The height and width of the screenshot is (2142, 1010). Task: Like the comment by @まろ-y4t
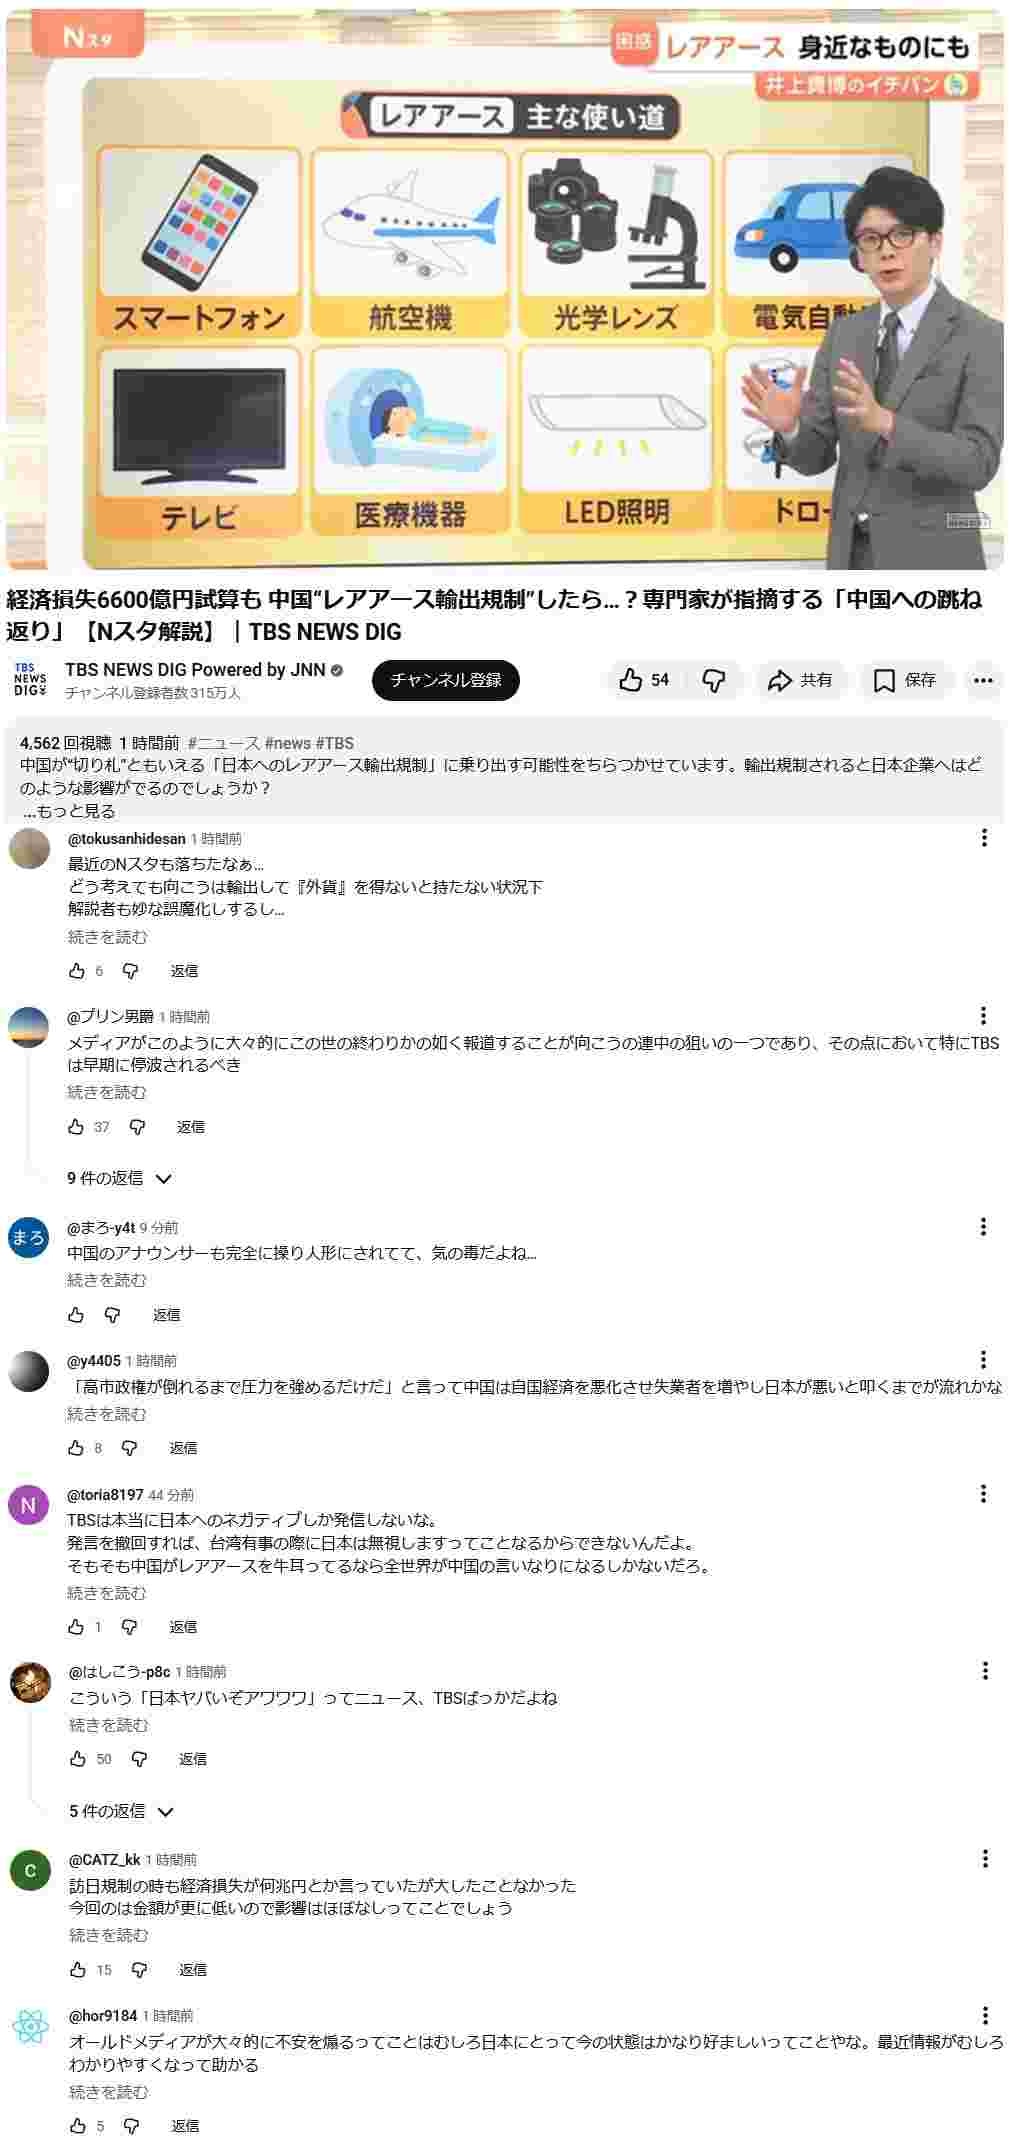pyautogui.click(x=76, y=1315)
